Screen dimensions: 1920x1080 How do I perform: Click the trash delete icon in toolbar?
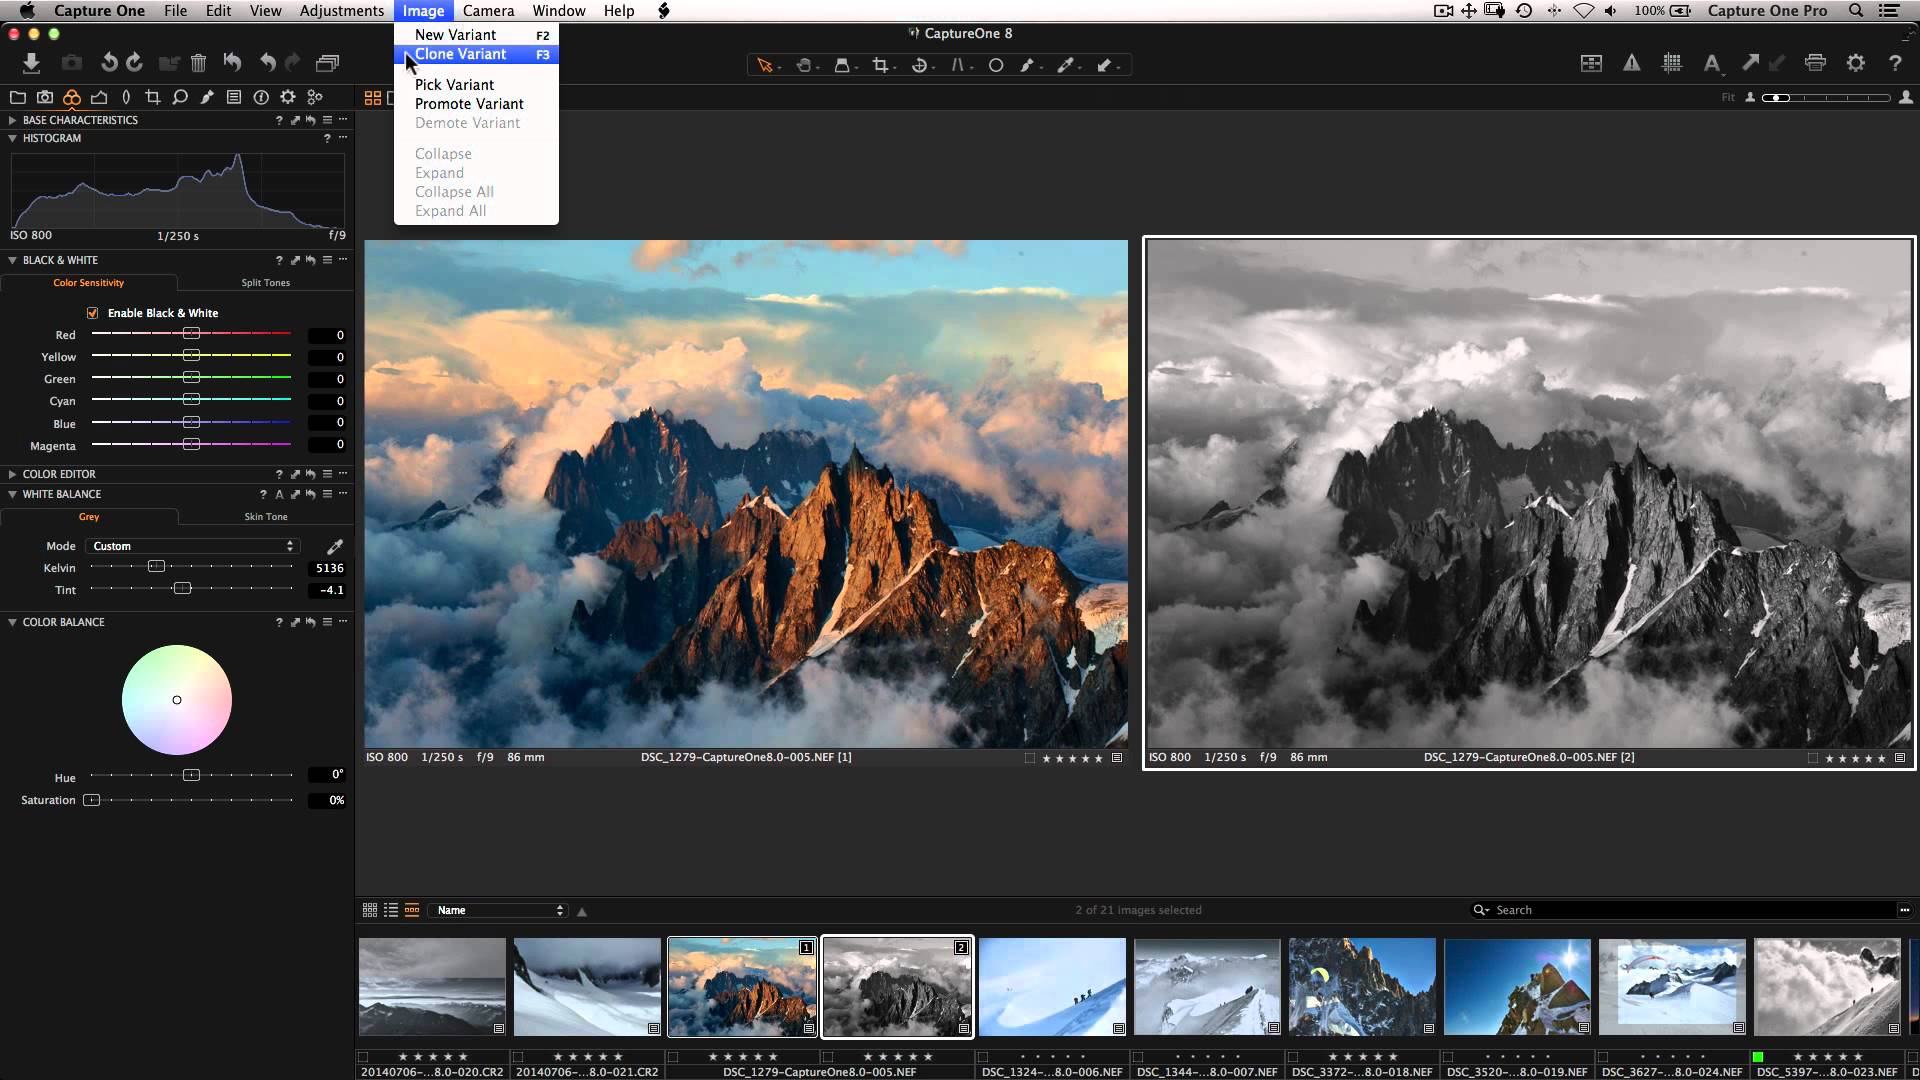pos(198,63)
